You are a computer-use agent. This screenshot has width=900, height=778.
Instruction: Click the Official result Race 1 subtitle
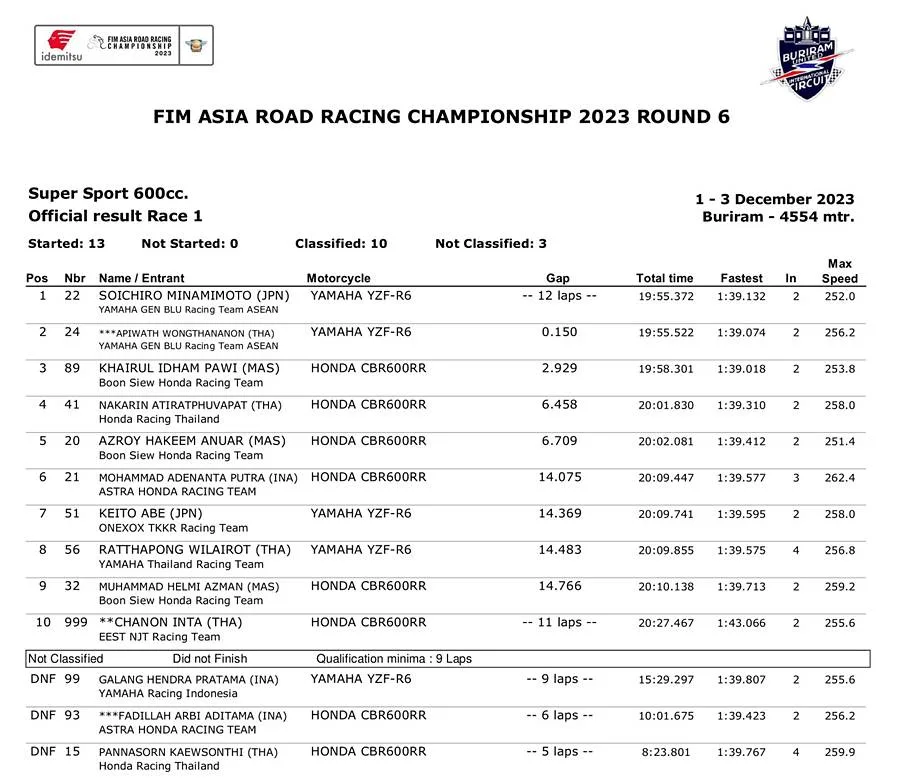point(115,216)
